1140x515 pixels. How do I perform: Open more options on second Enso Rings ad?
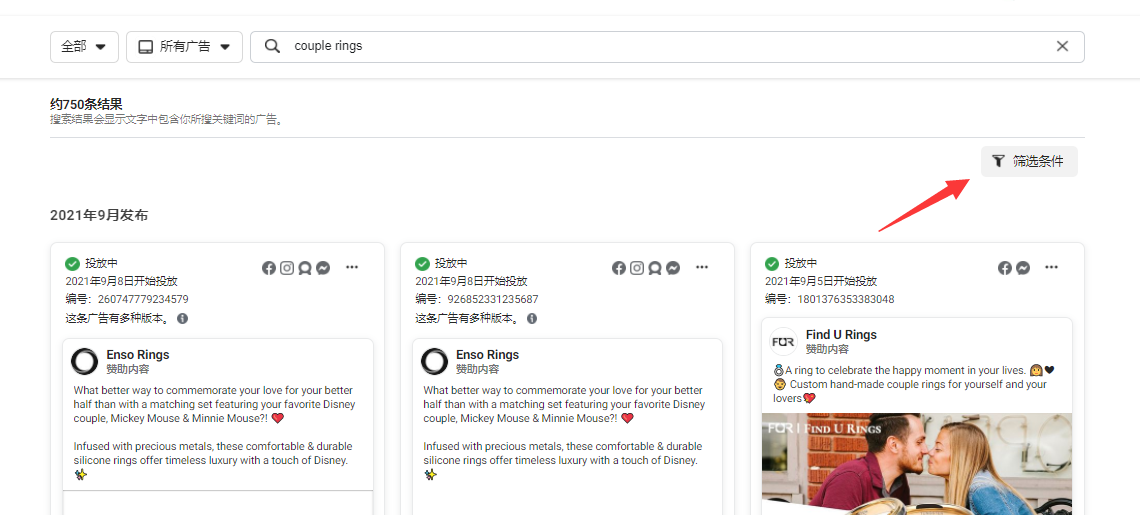coord(702,267)
